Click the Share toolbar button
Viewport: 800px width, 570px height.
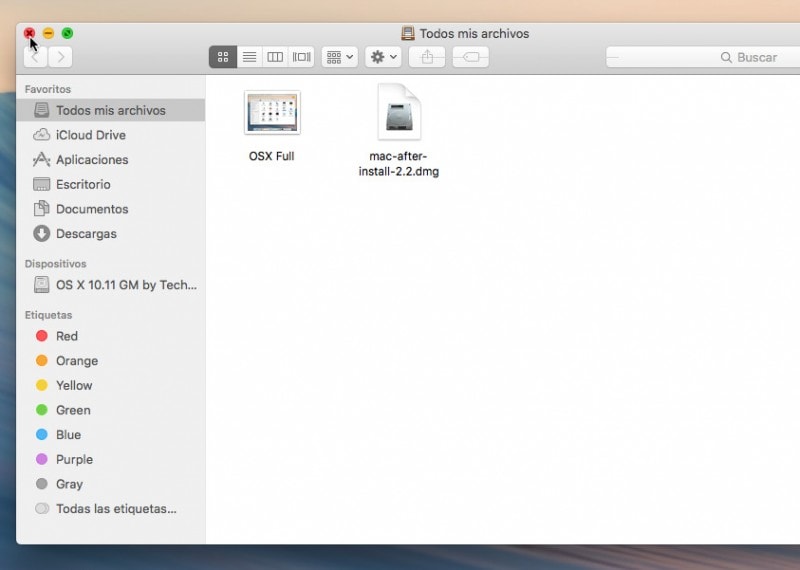427,57
